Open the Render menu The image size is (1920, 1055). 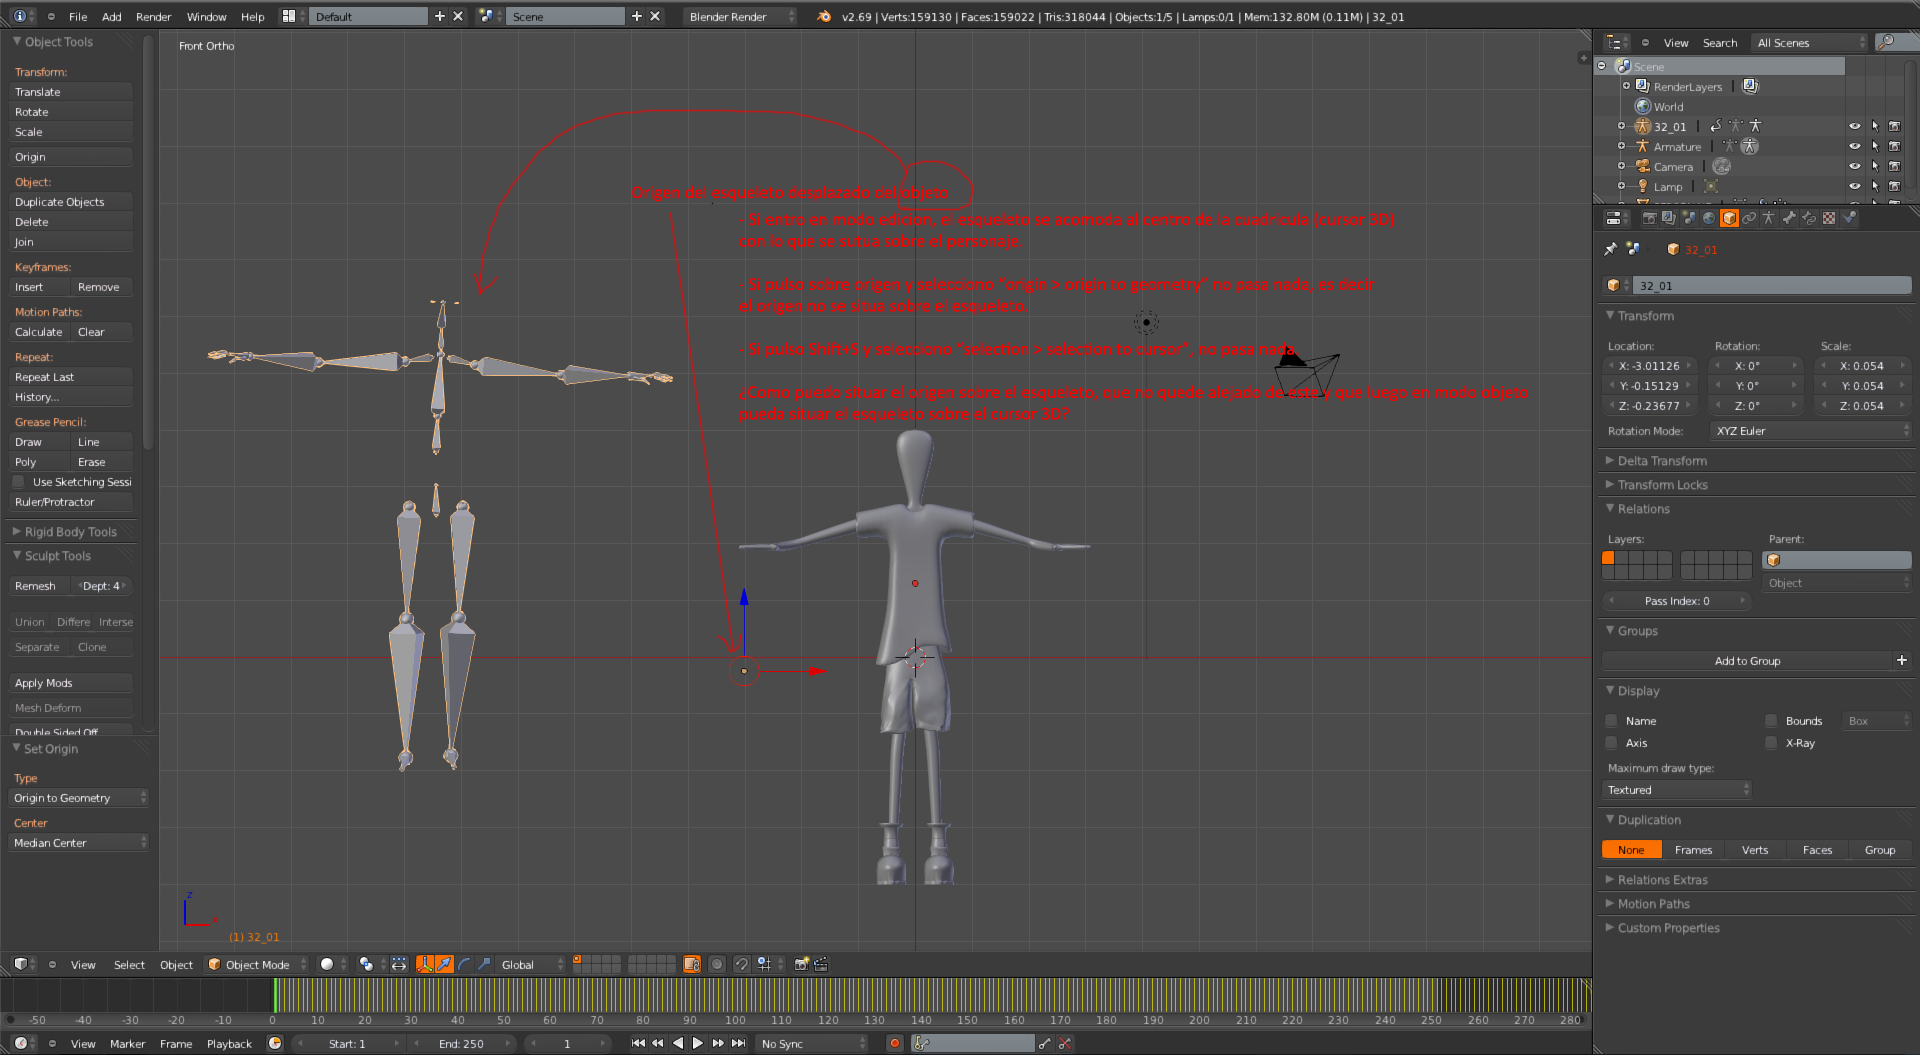[x=153, y=17]
